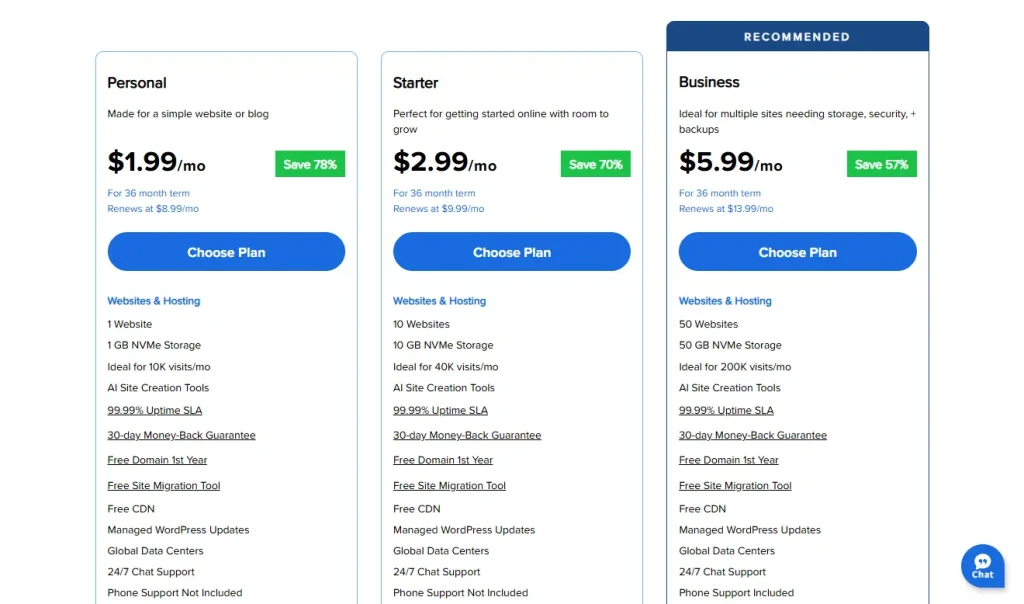Click the Save 78% badge on Personal plan
This screenshot has width=1024, height=604.
[310, 163]
